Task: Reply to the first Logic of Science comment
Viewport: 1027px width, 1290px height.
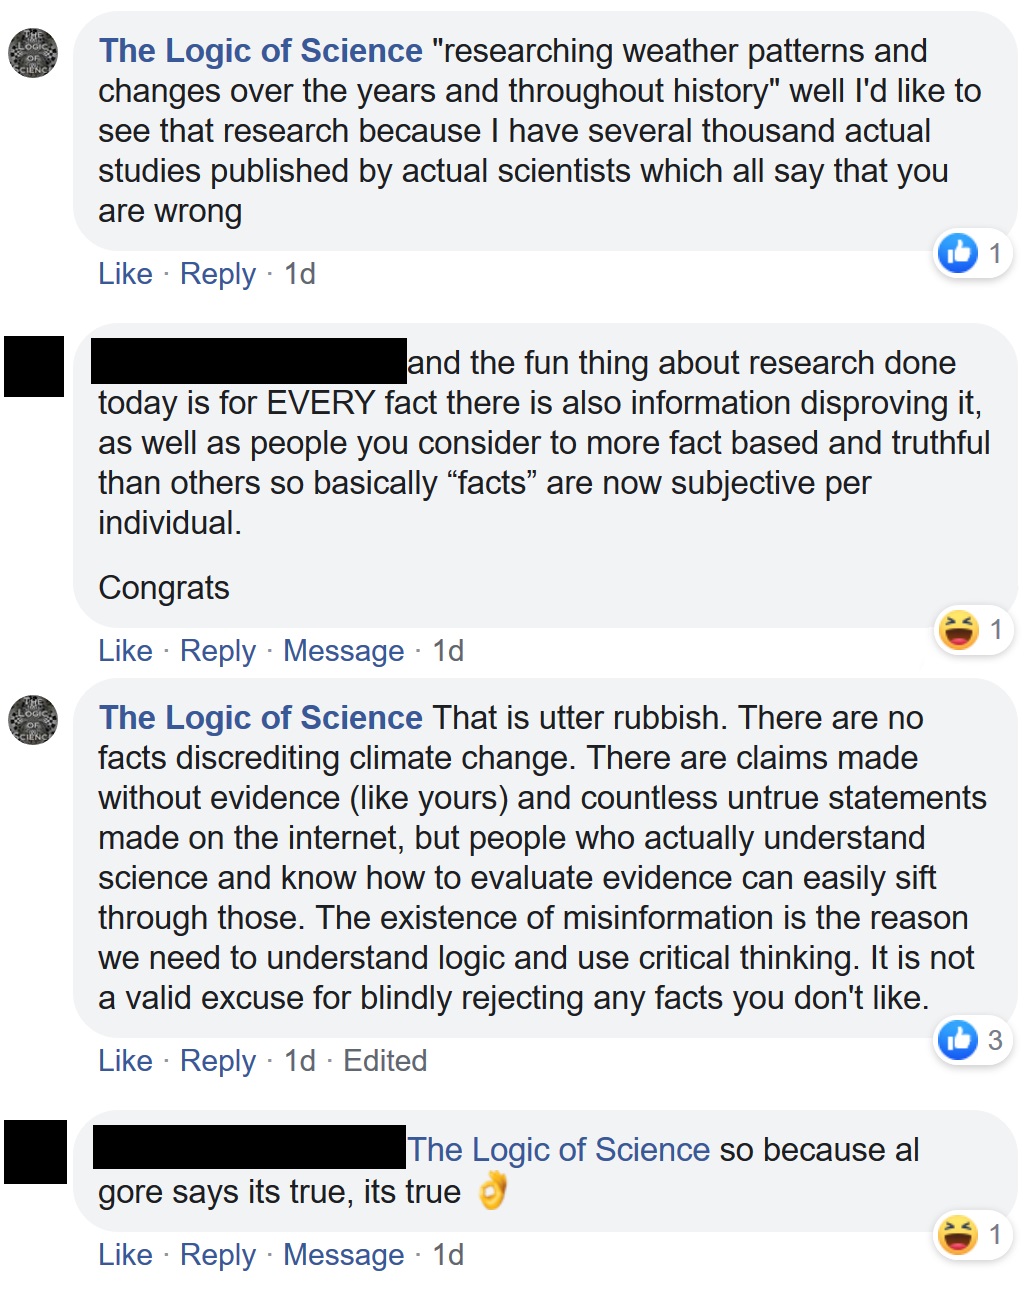Action: click(217, 274)
